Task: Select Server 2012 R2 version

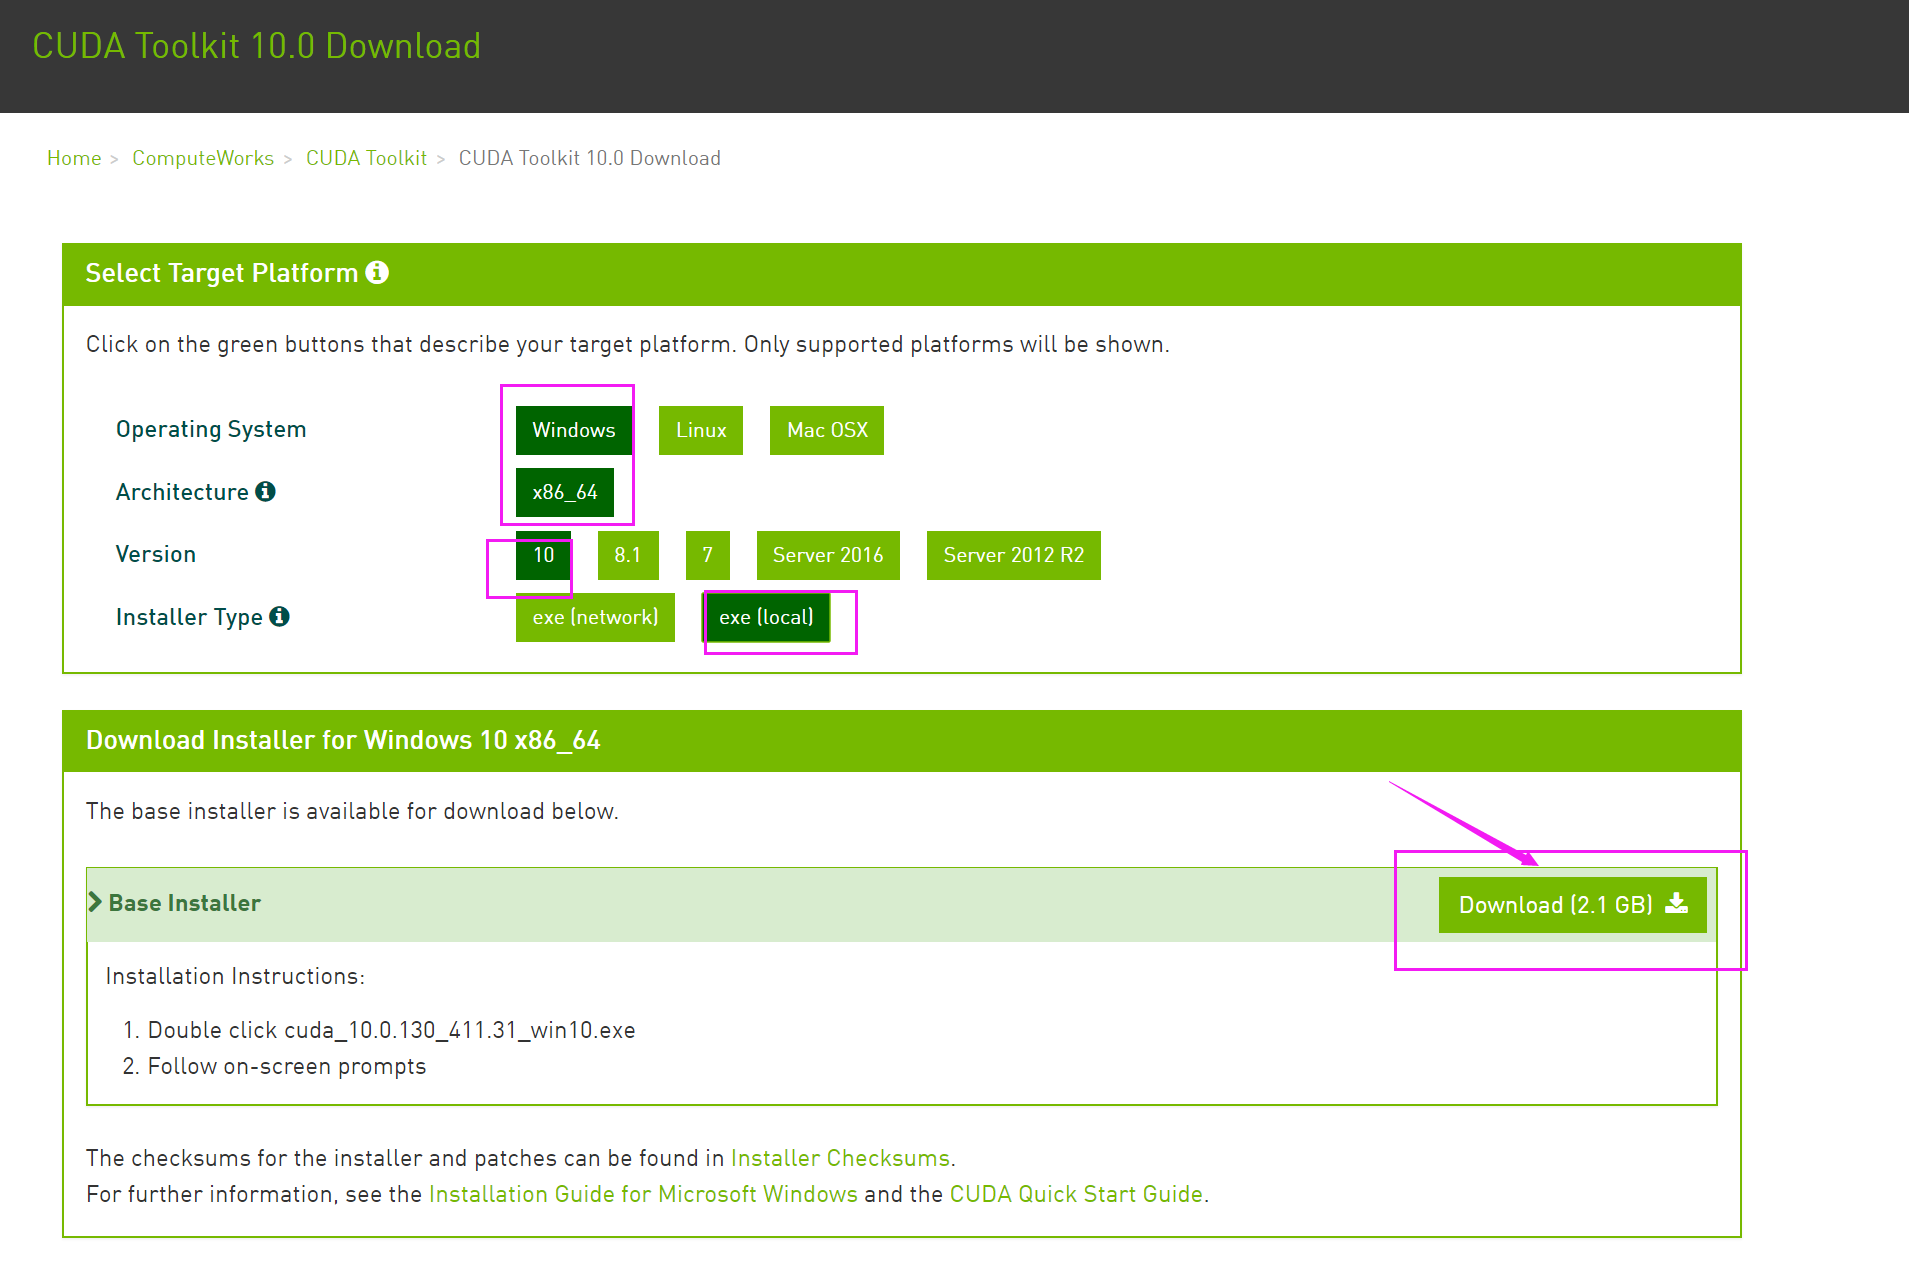Action: pos(1014,555)
